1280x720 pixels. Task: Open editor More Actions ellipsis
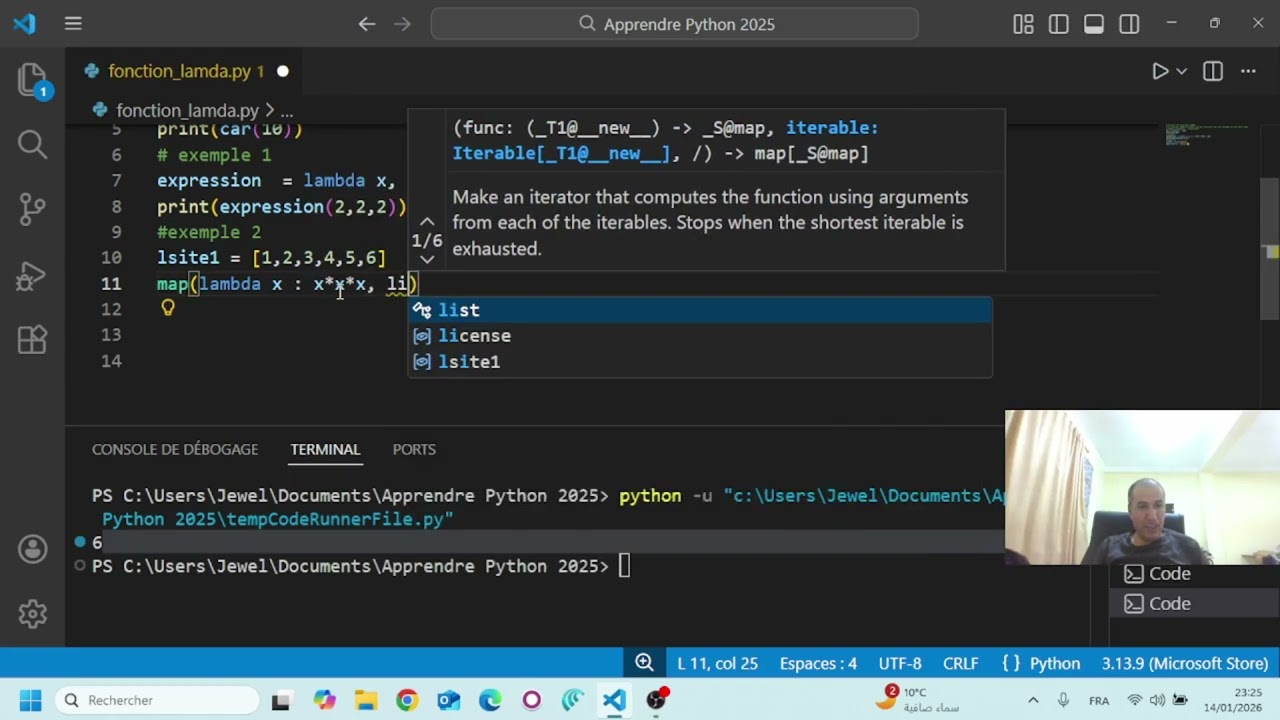pyautogui.click(x=1248, y=71)
